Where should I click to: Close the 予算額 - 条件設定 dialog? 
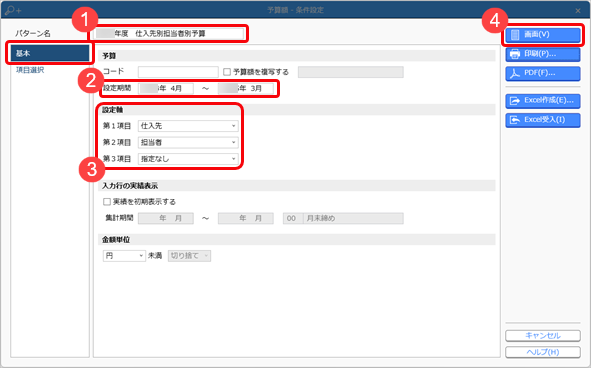pyautogui.click(x=578, y=11)
